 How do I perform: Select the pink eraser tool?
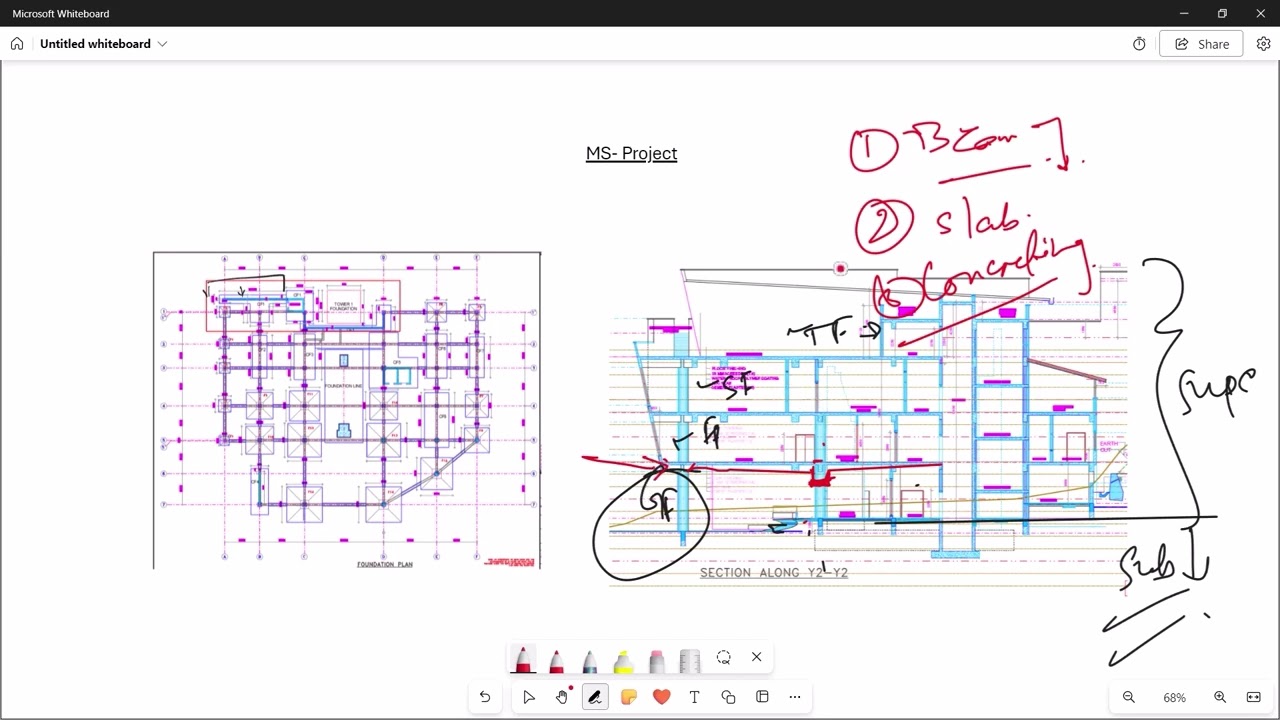pos(656,659)
